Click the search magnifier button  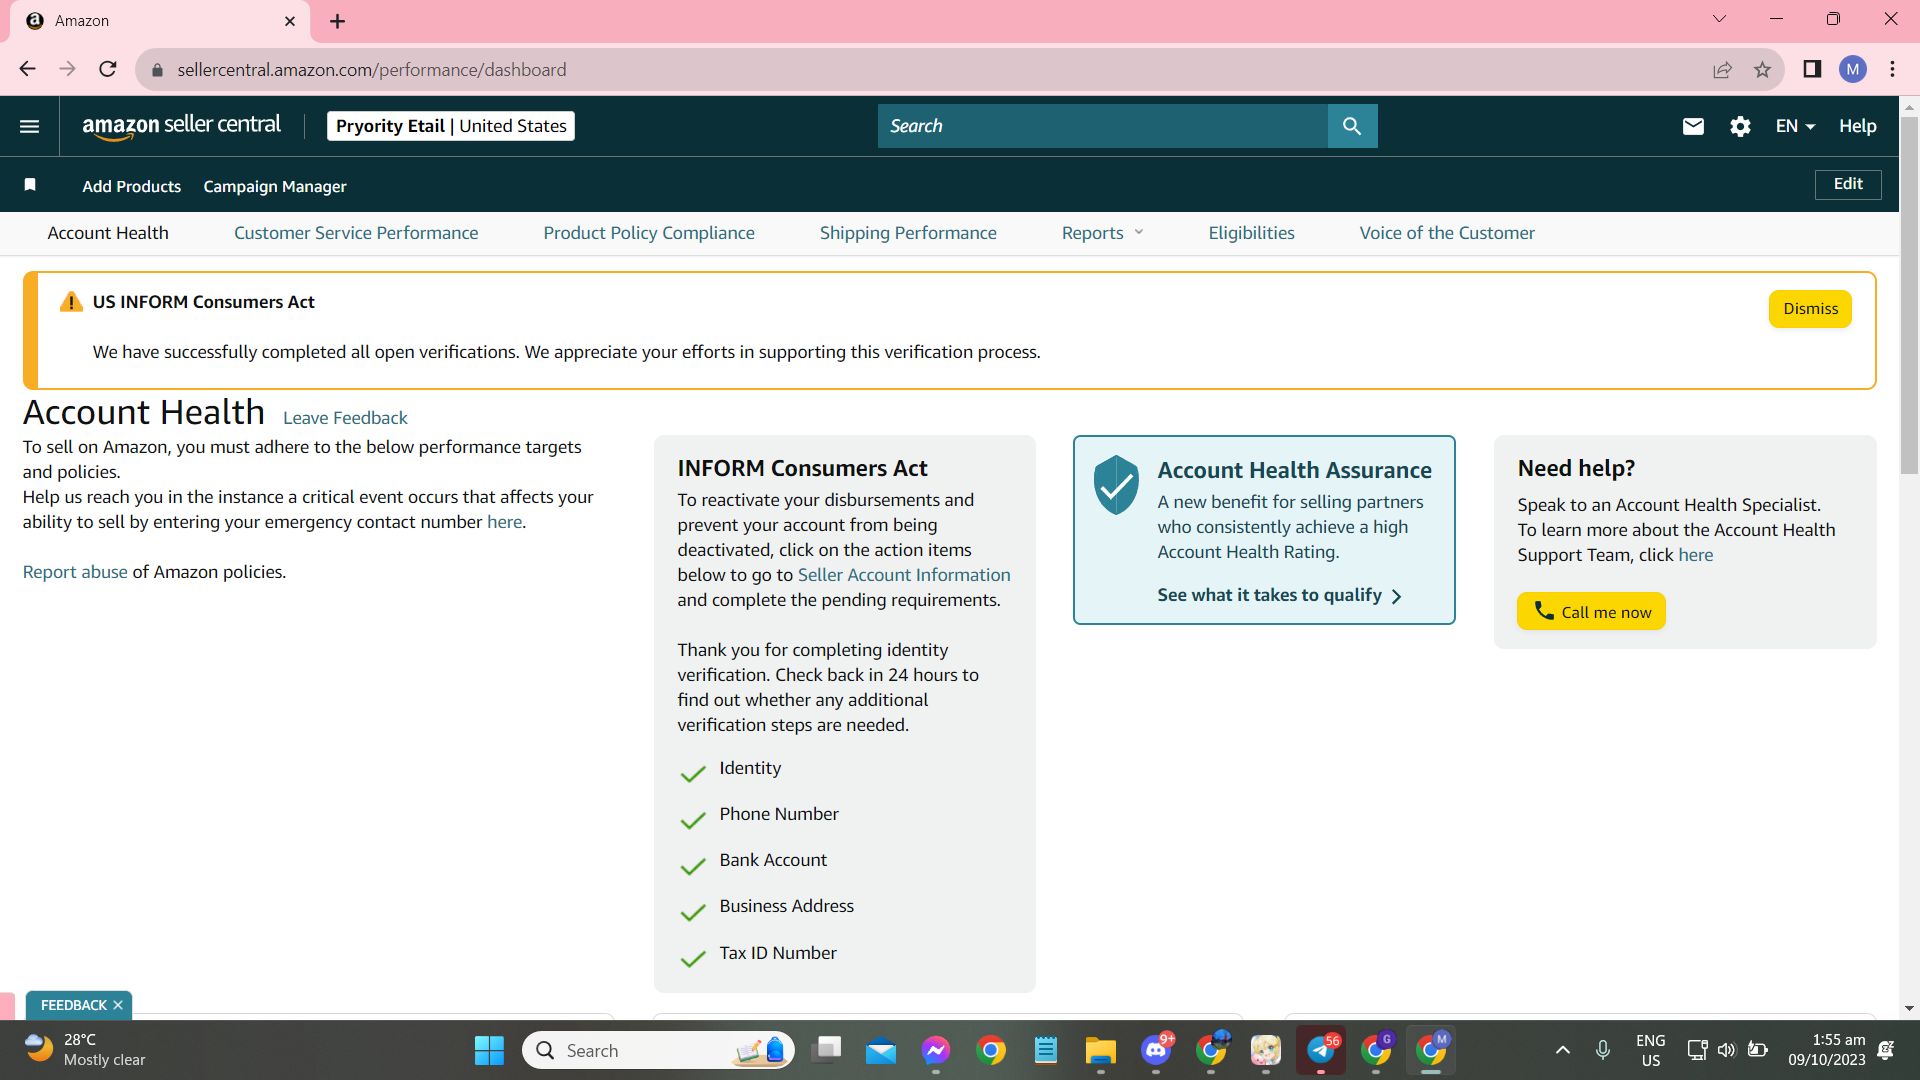pyautogui.click(x=1352, y=126)
